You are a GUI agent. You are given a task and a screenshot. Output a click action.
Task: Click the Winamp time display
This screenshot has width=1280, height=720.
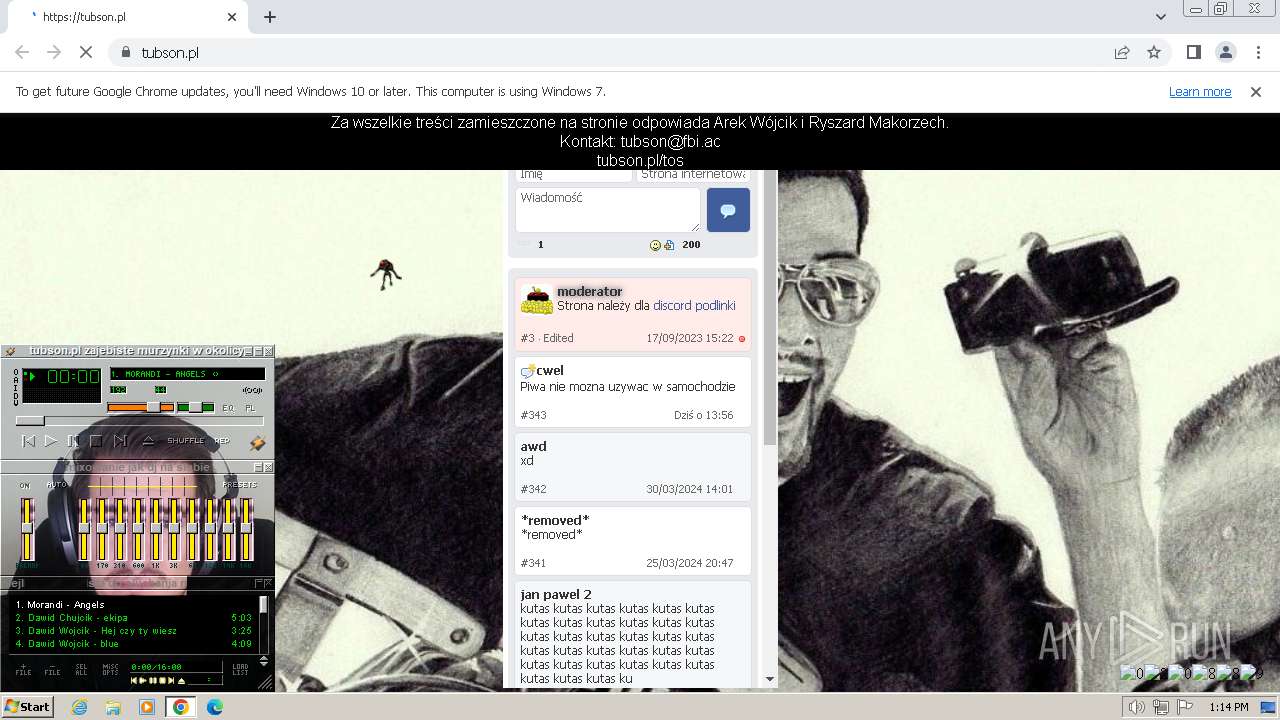click(x=73, y=377)
